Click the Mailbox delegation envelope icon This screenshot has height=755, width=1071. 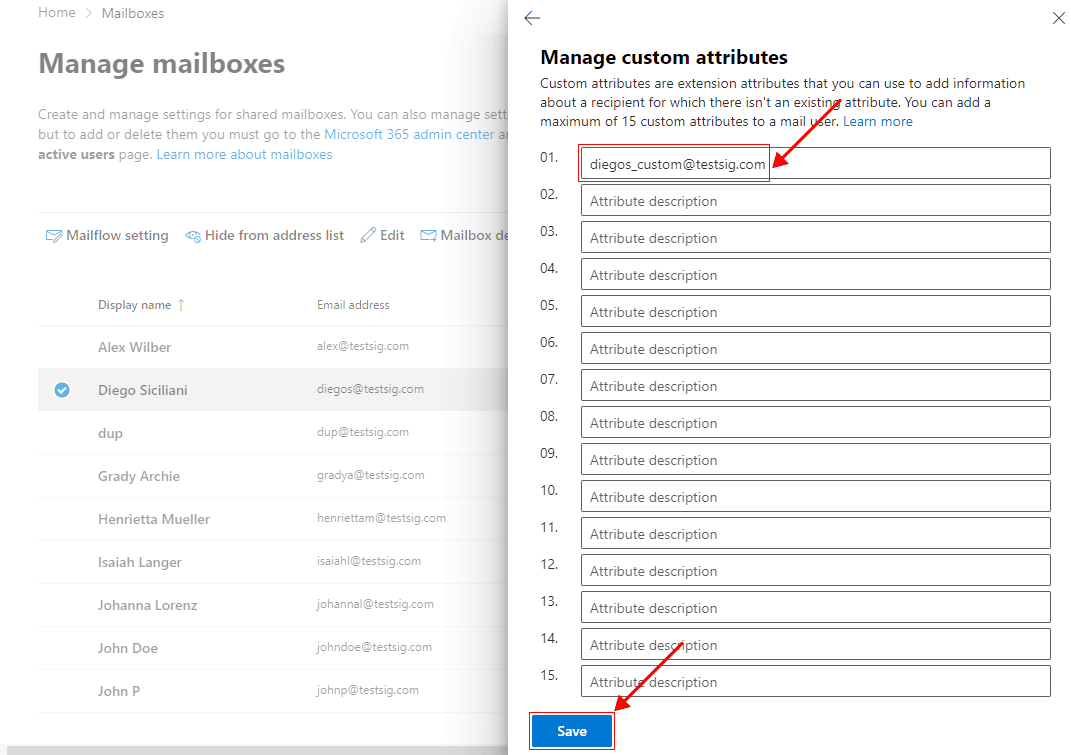click(x=428, y=236)
